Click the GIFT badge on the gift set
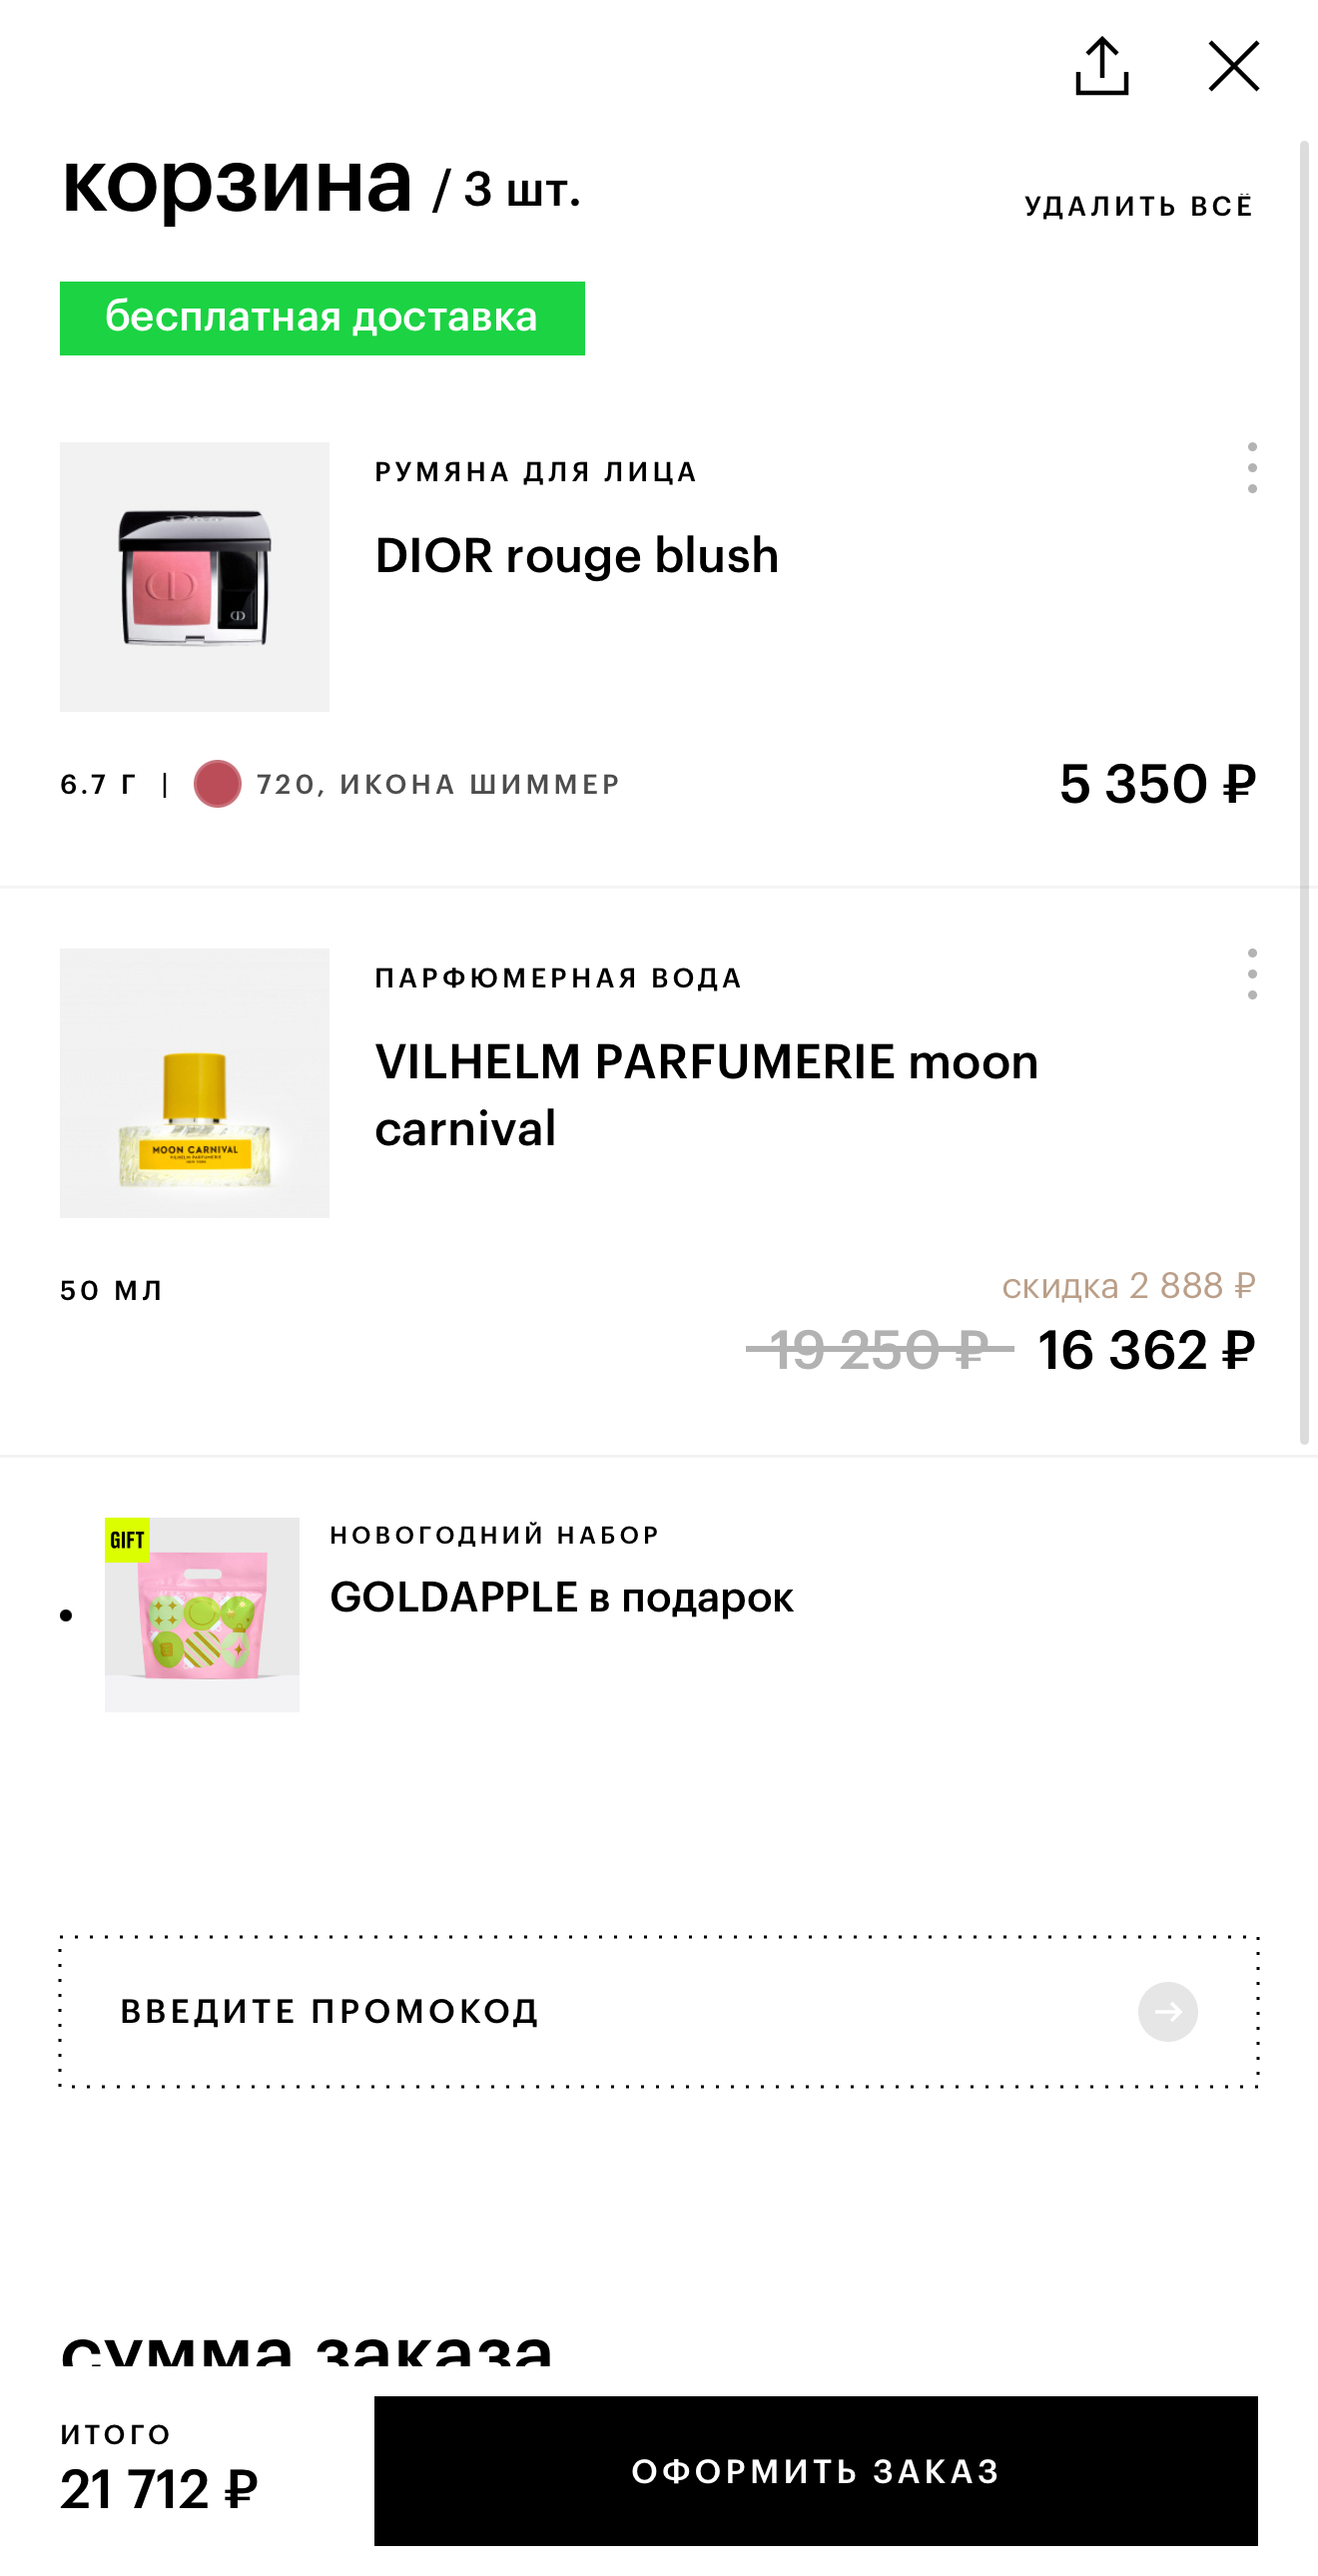 [127, 1540]
